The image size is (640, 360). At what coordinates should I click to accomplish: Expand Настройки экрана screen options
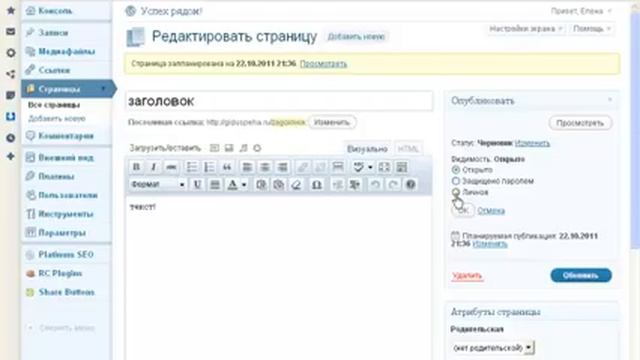pyautogui.click(x=526, y=29)
